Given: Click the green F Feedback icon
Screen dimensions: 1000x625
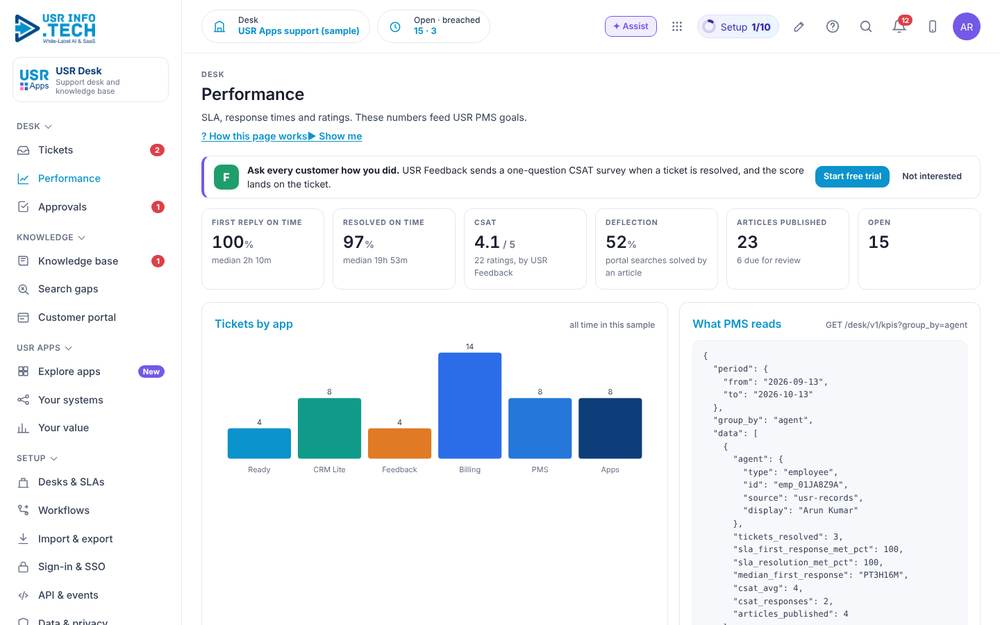Looking at the screenshot, I should click(x=226, y=177).
